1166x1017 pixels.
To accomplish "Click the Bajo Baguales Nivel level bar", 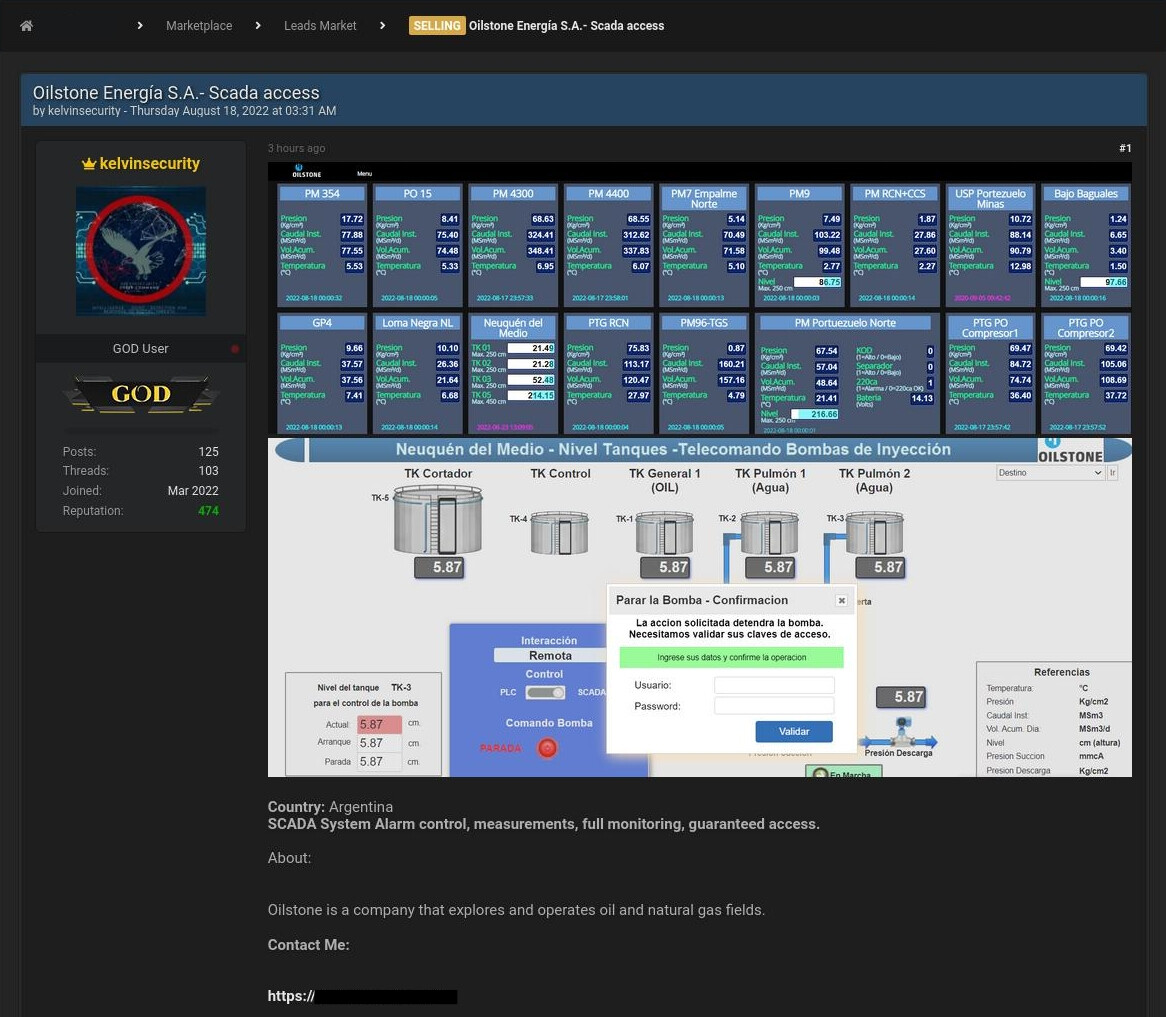I will pyautogui.click(x=1104, y=282).
